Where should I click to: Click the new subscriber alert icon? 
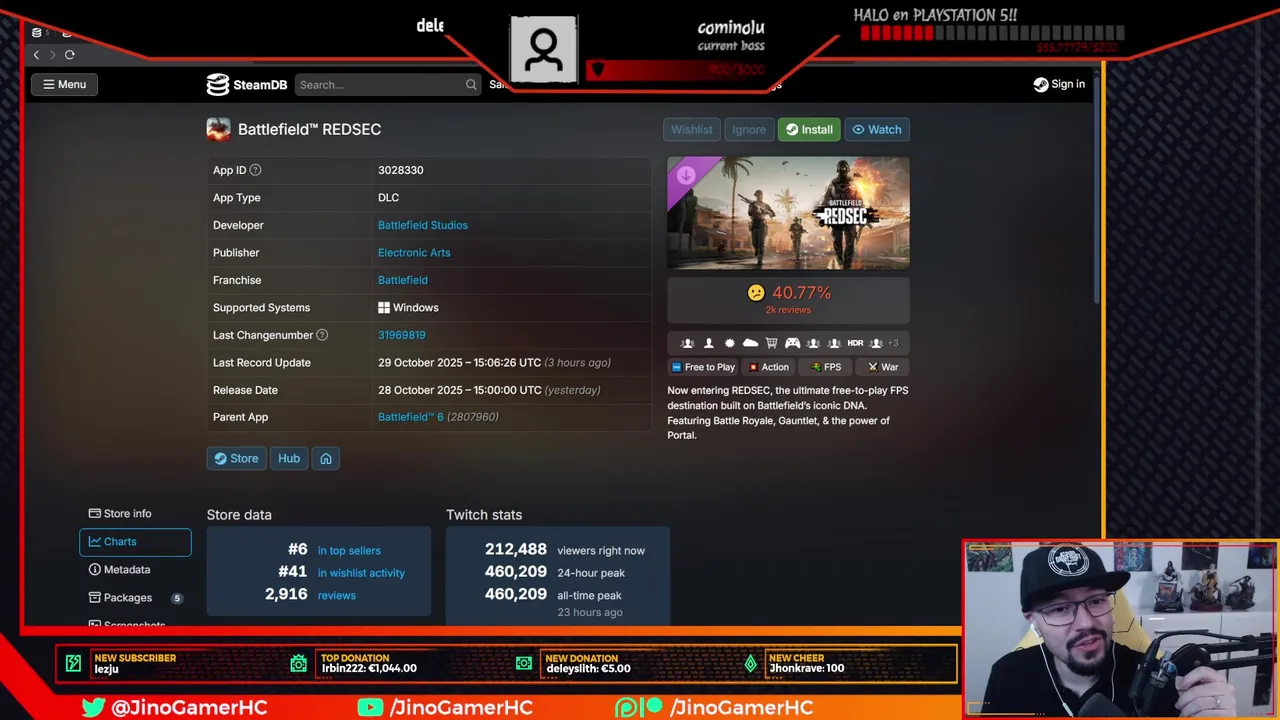(x=73, y=663)
